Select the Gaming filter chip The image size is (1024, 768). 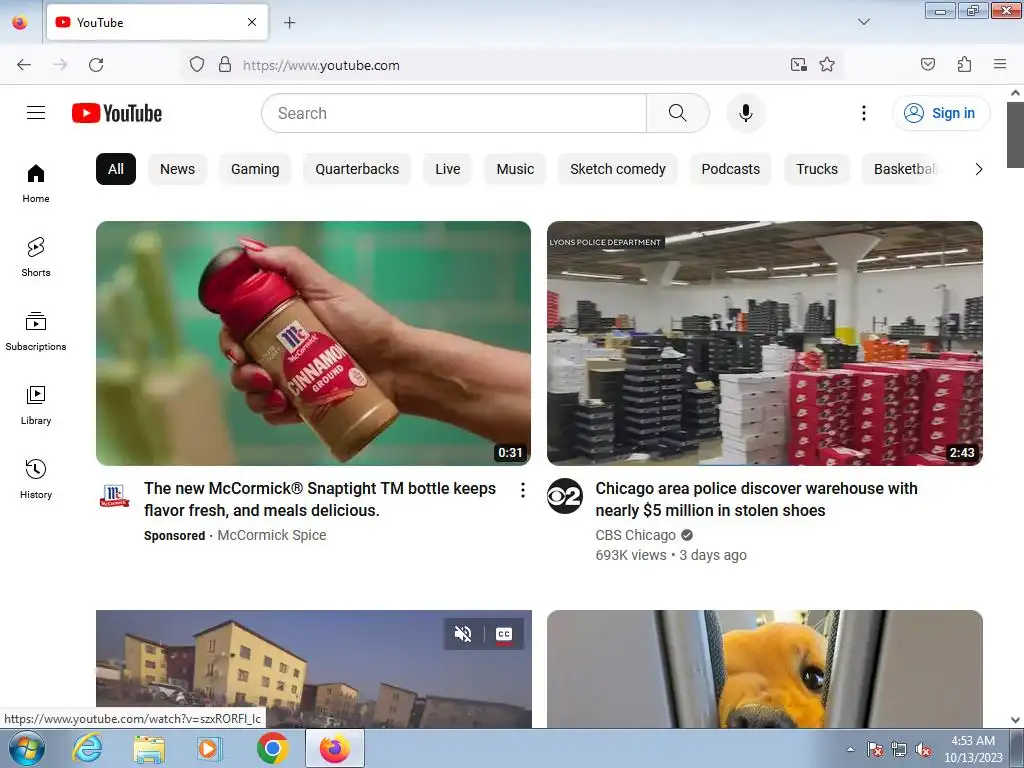click(255, 169)
